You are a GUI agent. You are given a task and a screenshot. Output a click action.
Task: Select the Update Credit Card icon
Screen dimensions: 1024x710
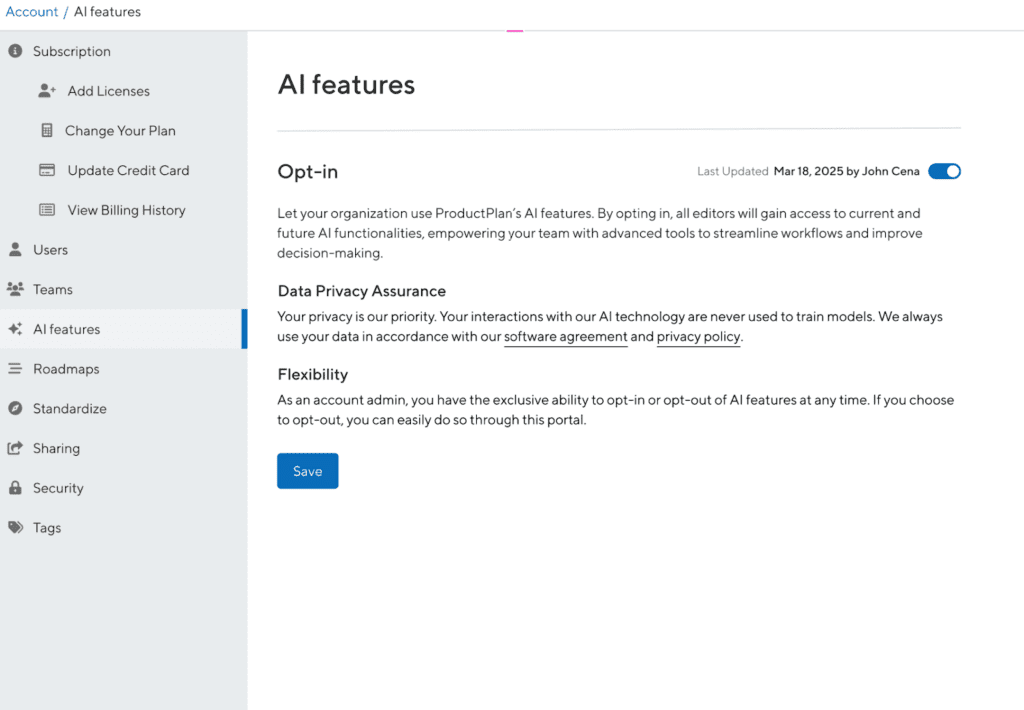tap(47, 170)
